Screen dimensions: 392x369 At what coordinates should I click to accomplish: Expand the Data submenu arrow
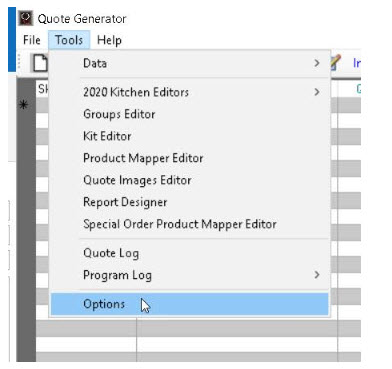pos(317,63)
